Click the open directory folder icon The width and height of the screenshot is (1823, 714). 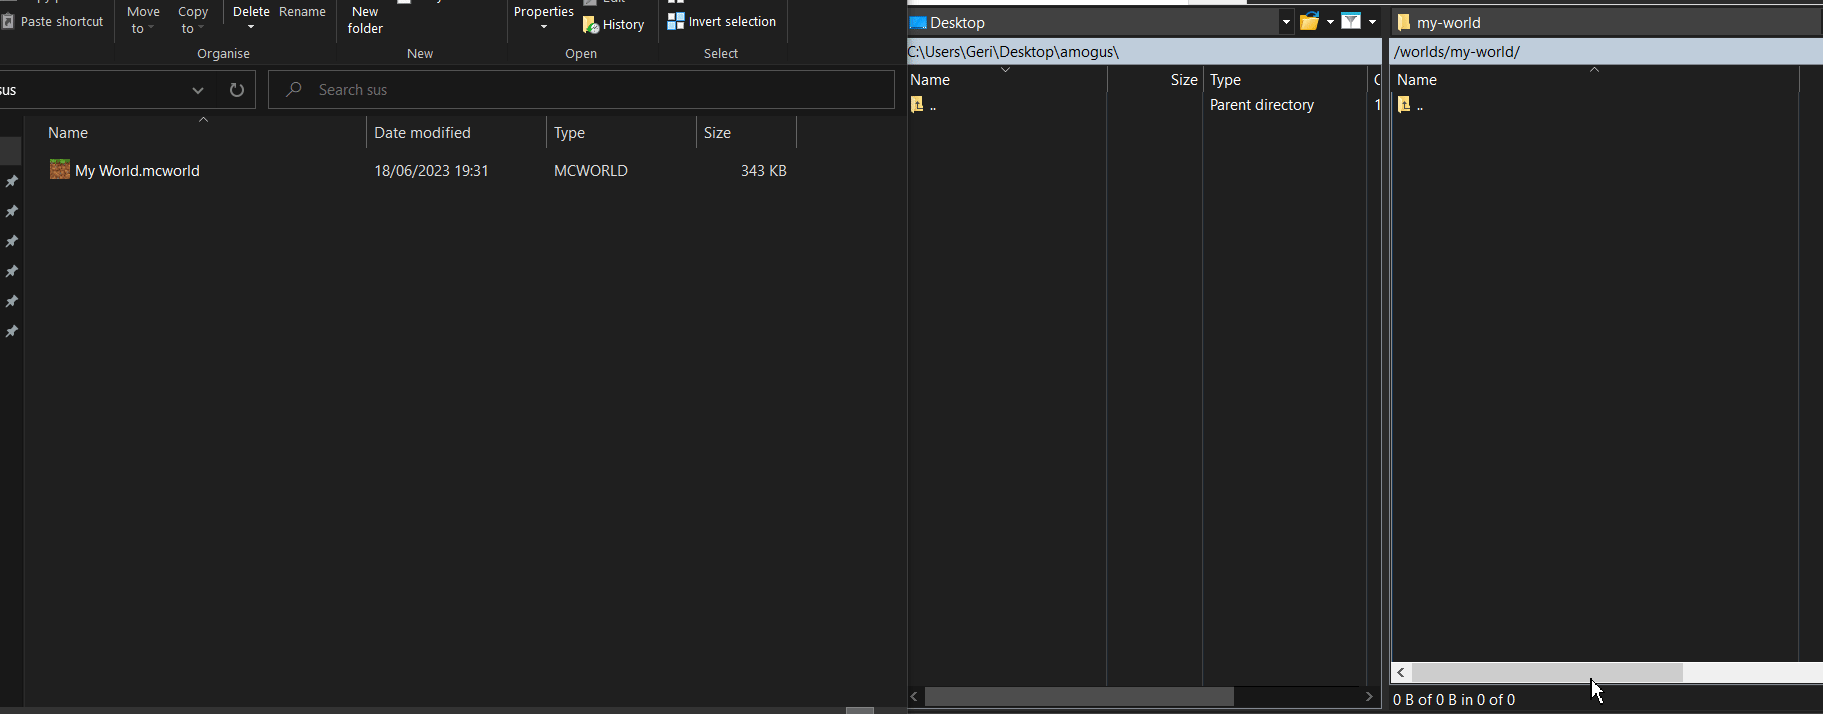(1309, 22)
